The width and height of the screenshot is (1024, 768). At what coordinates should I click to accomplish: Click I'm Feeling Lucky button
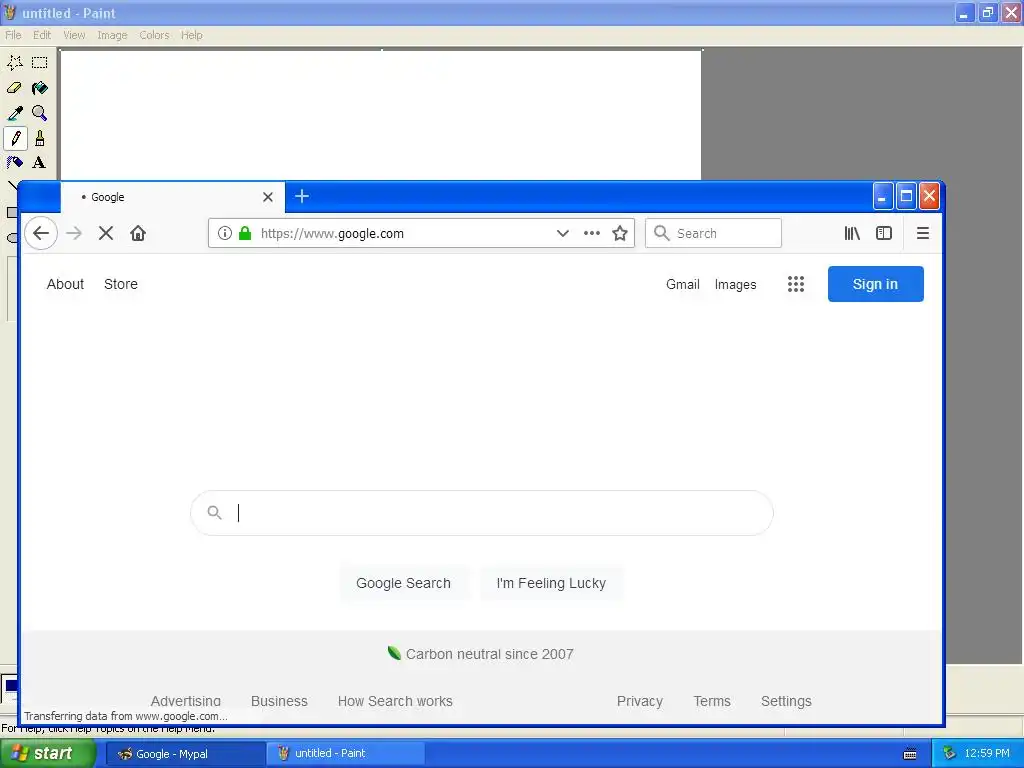pyautogui.click(x=551, y=583)
